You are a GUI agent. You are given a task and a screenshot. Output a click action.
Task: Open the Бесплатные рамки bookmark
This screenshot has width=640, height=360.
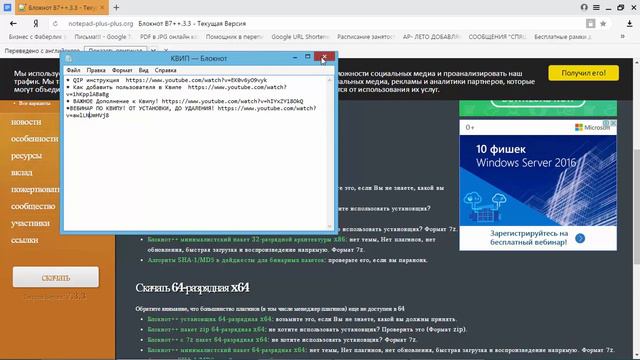pyautogui.click(x=563, y=37)
